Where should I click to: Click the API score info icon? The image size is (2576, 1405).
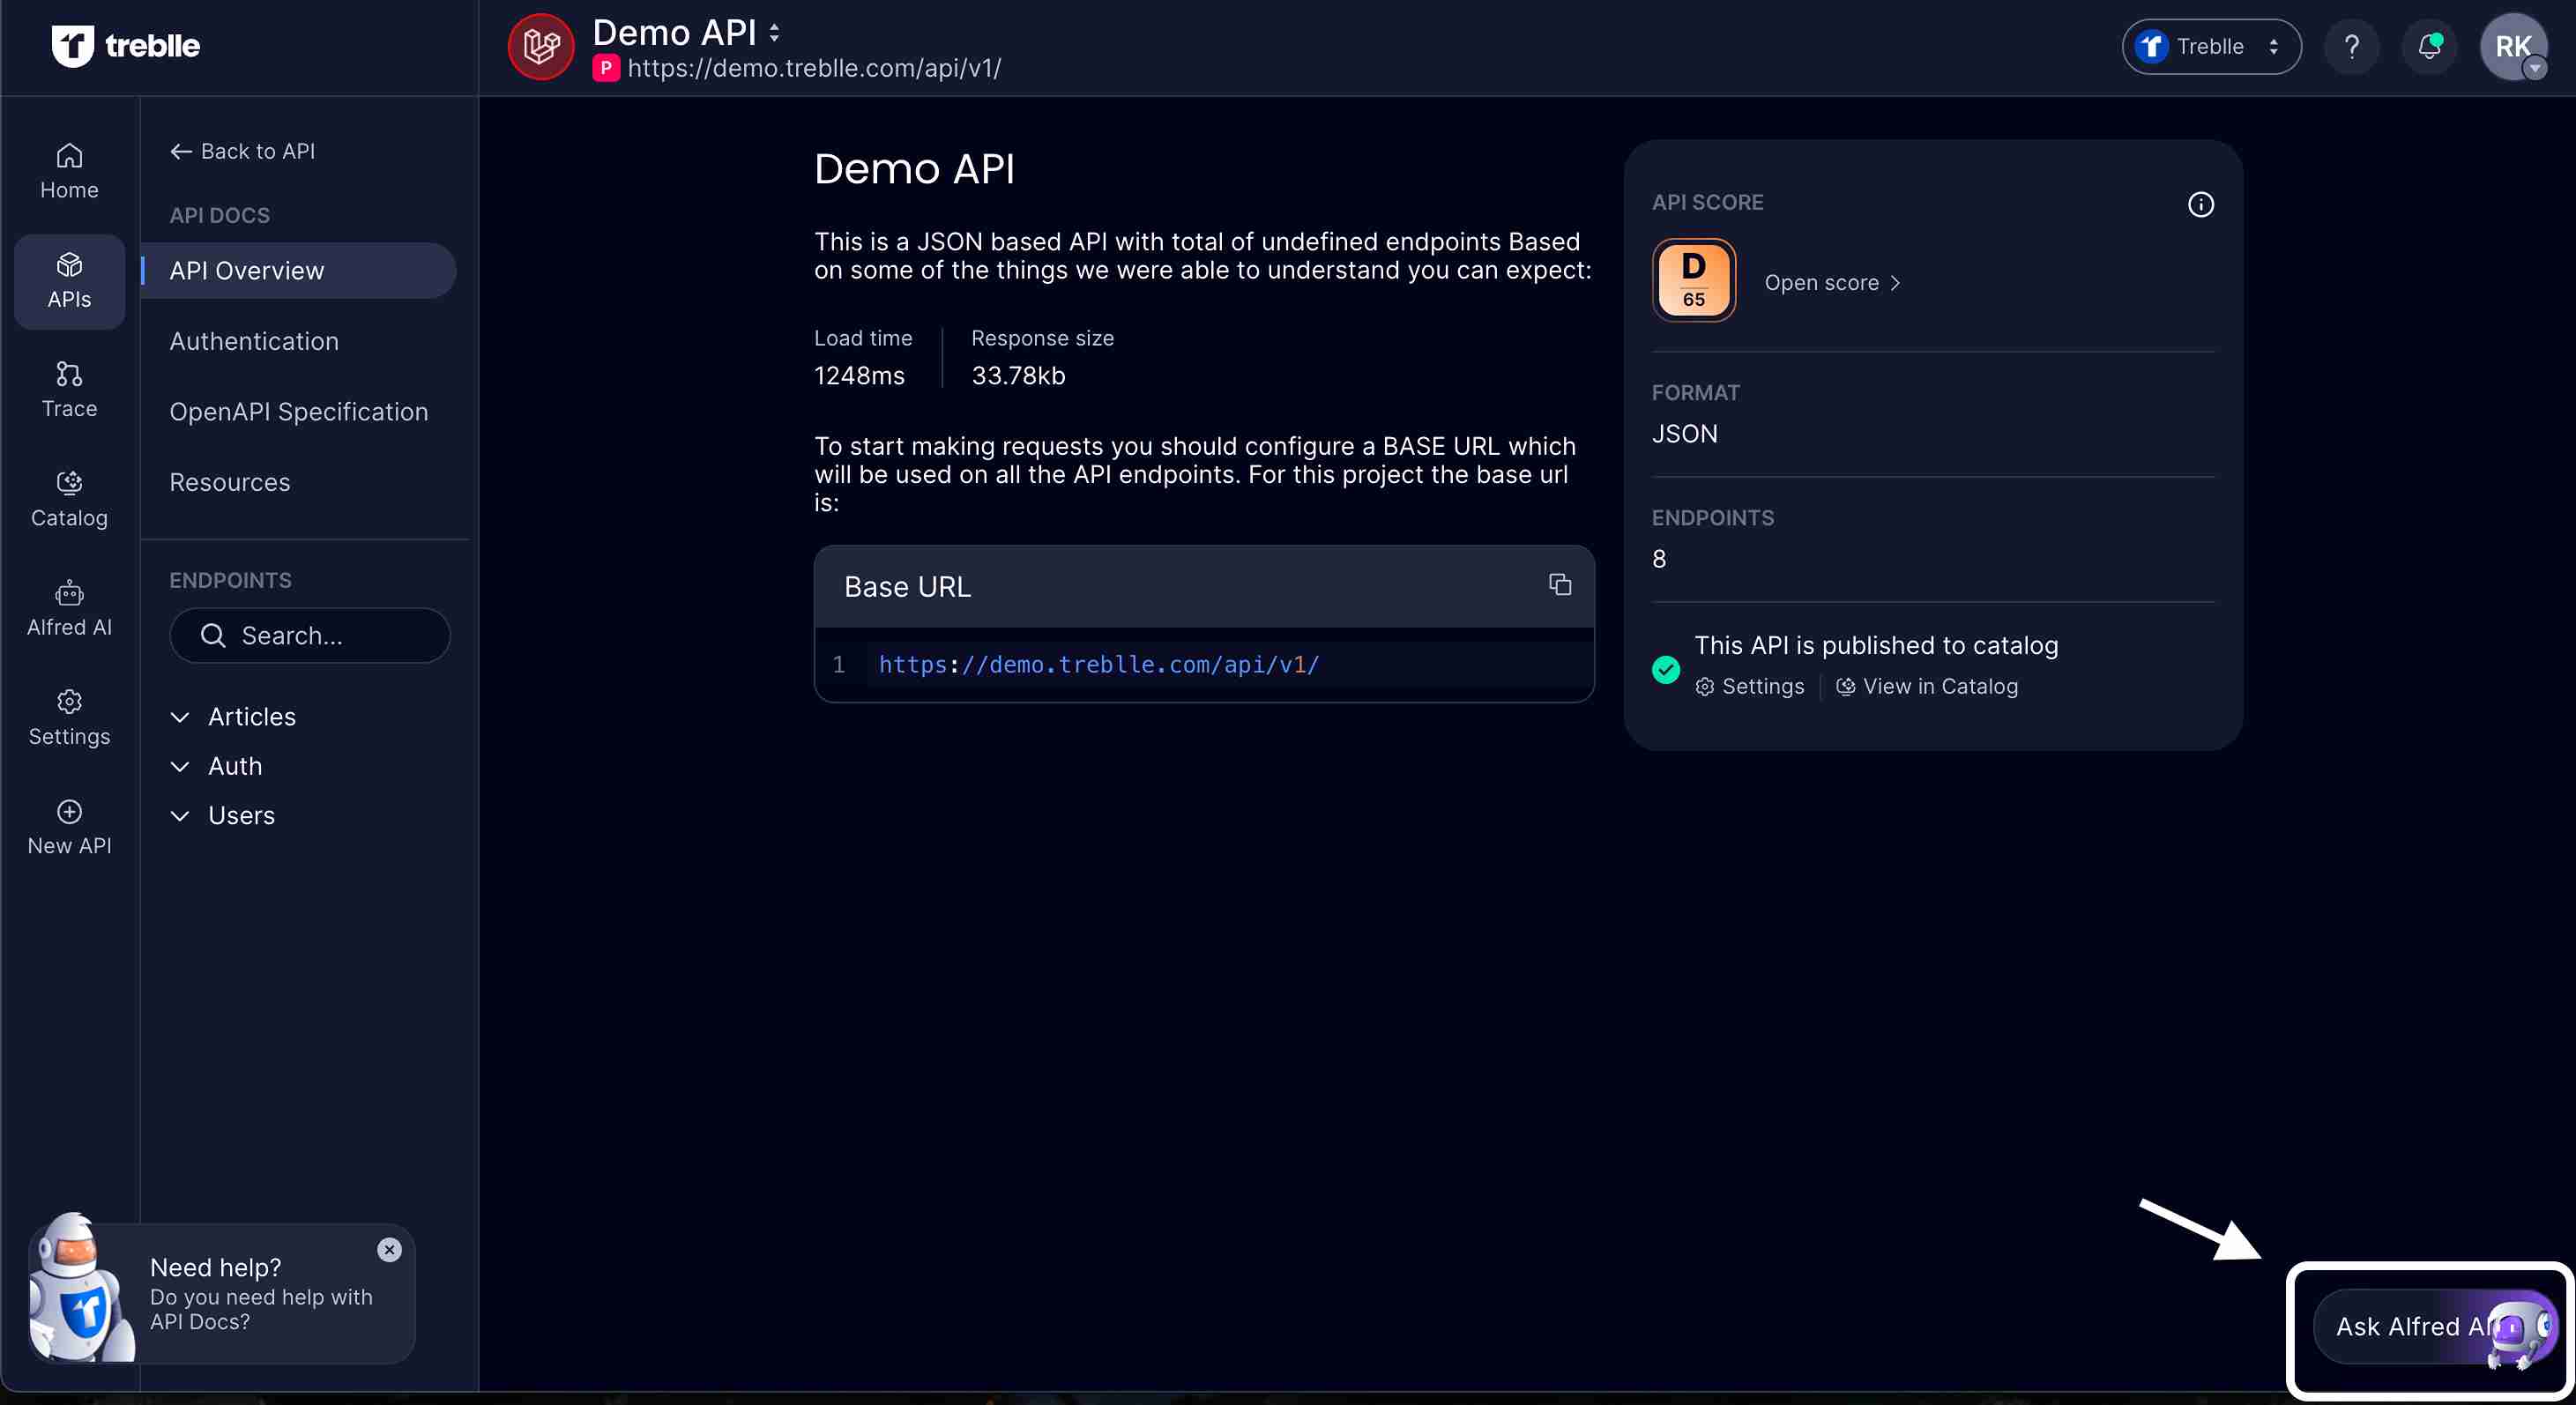2200,204
